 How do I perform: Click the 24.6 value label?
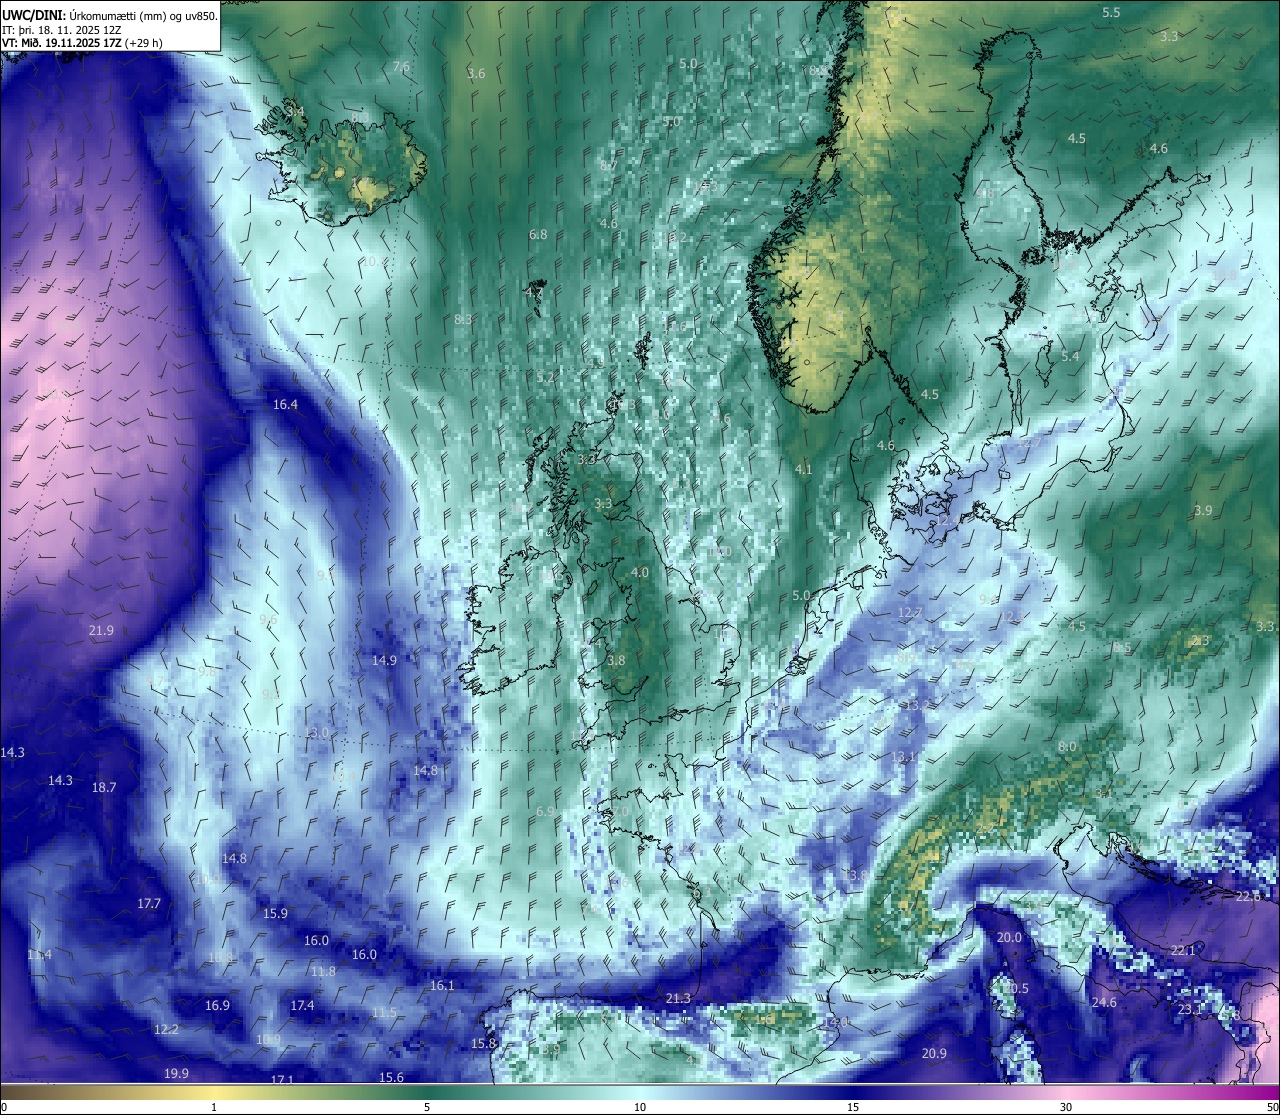pos(1104,1003)
